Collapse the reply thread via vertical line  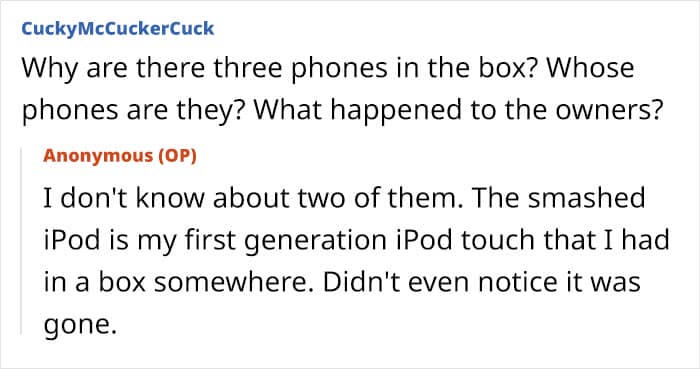[21, 241]
